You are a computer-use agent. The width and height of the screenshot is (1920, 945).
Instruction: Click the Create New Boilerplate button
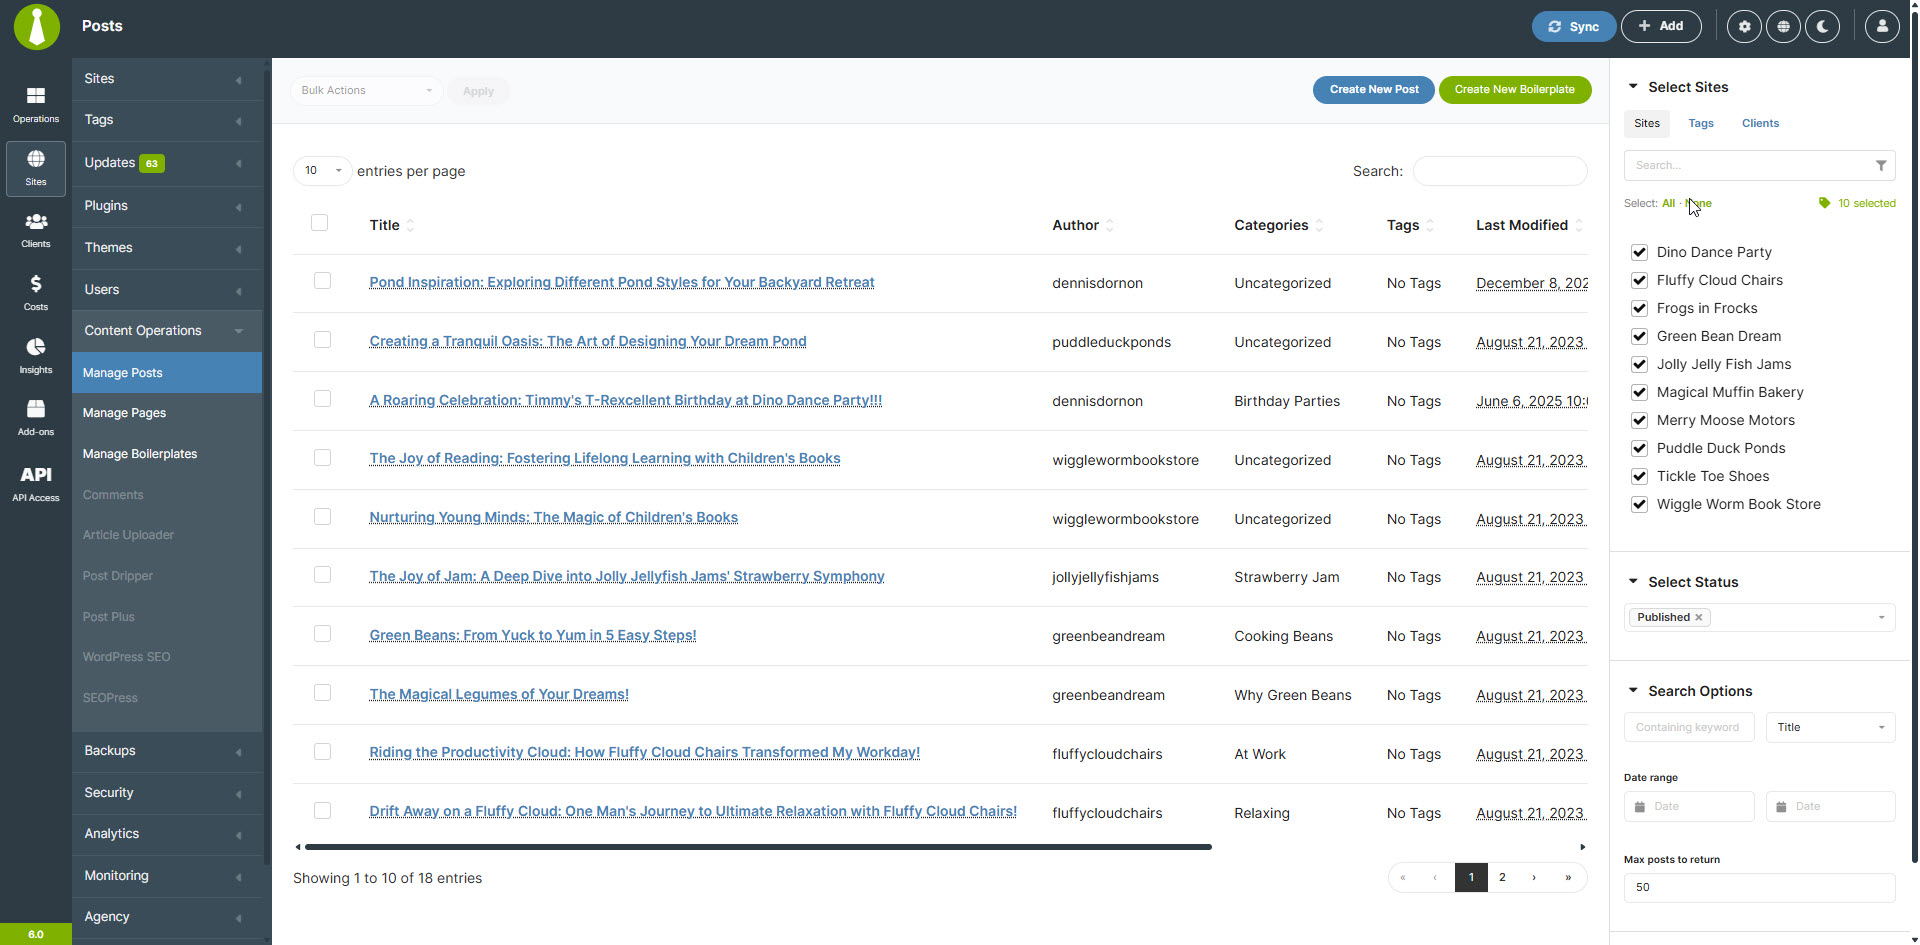(1514, 89)
